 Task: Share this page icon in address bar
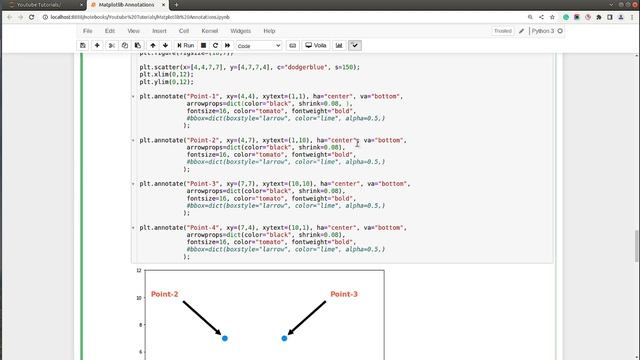click(541, 17)
